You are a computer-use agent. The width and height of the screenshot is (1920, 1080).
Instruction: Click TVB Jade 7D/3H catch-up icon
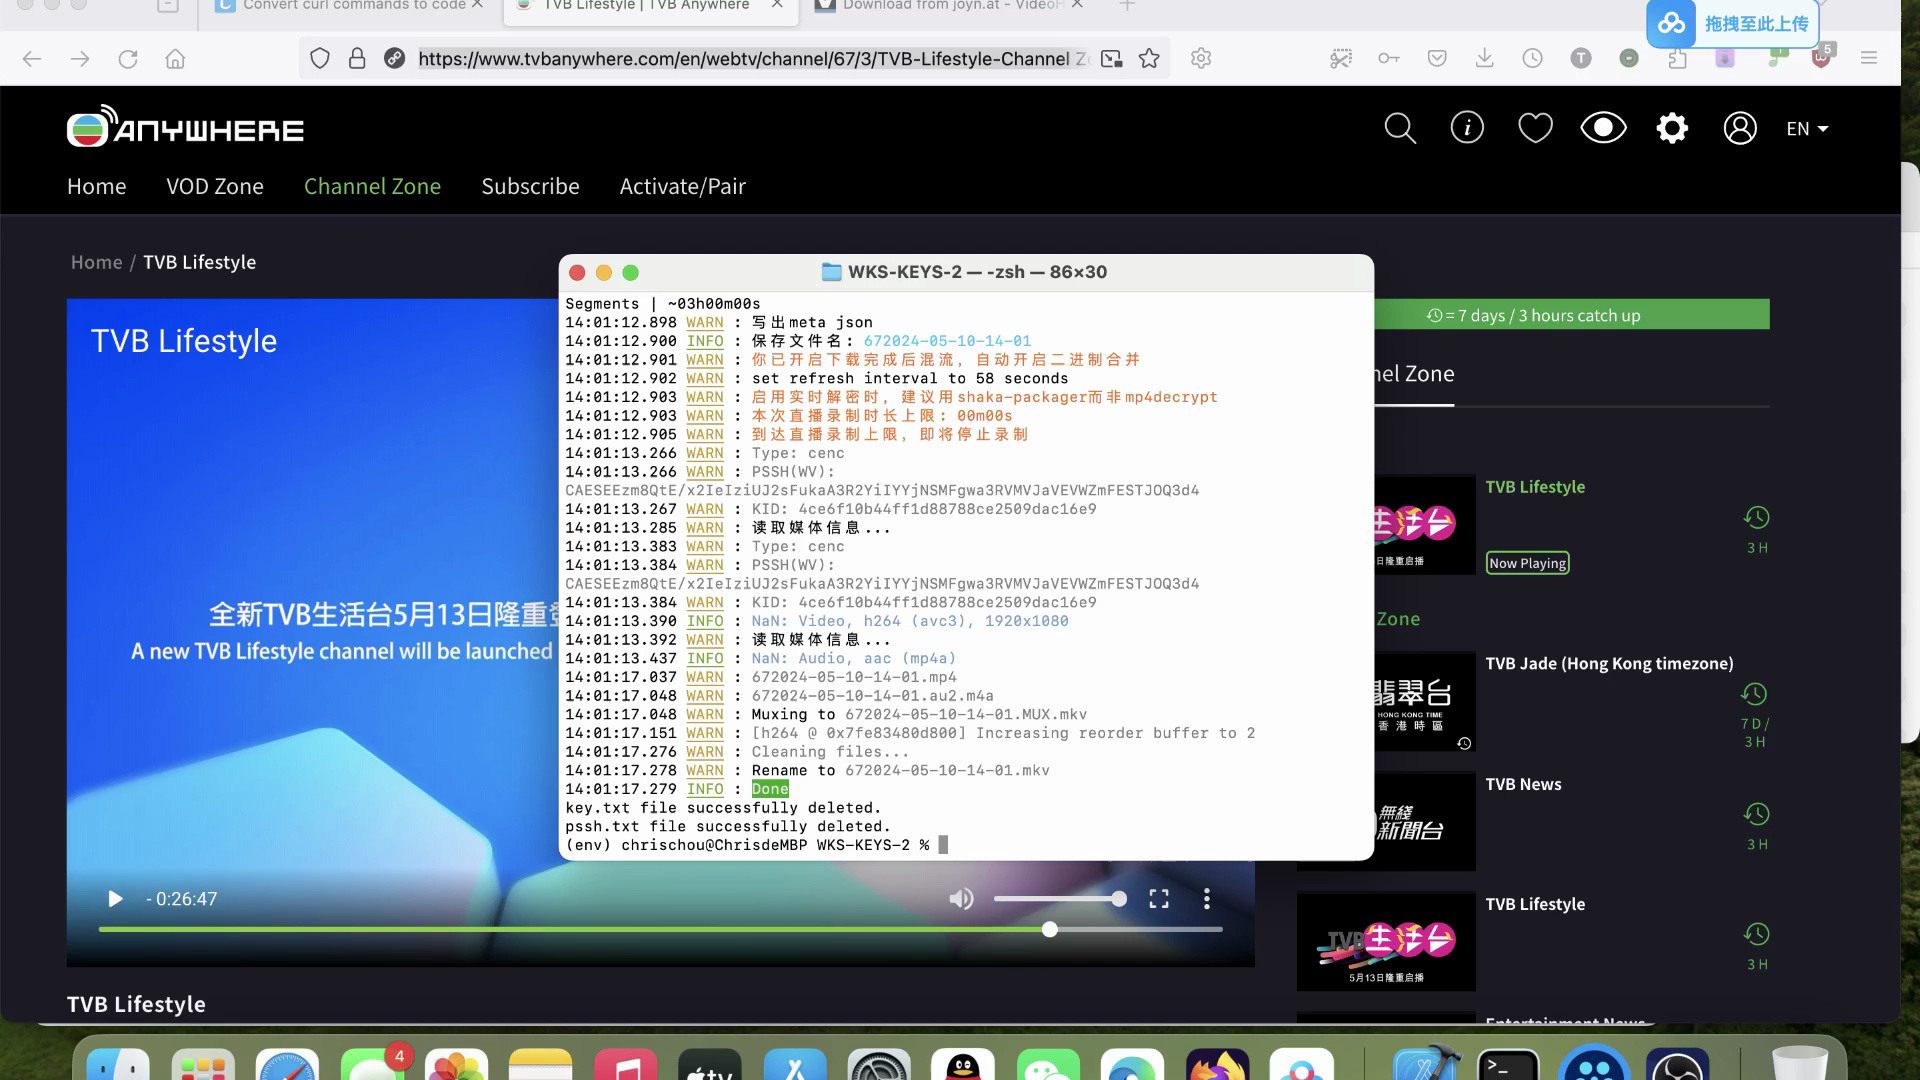[1754, 694]
